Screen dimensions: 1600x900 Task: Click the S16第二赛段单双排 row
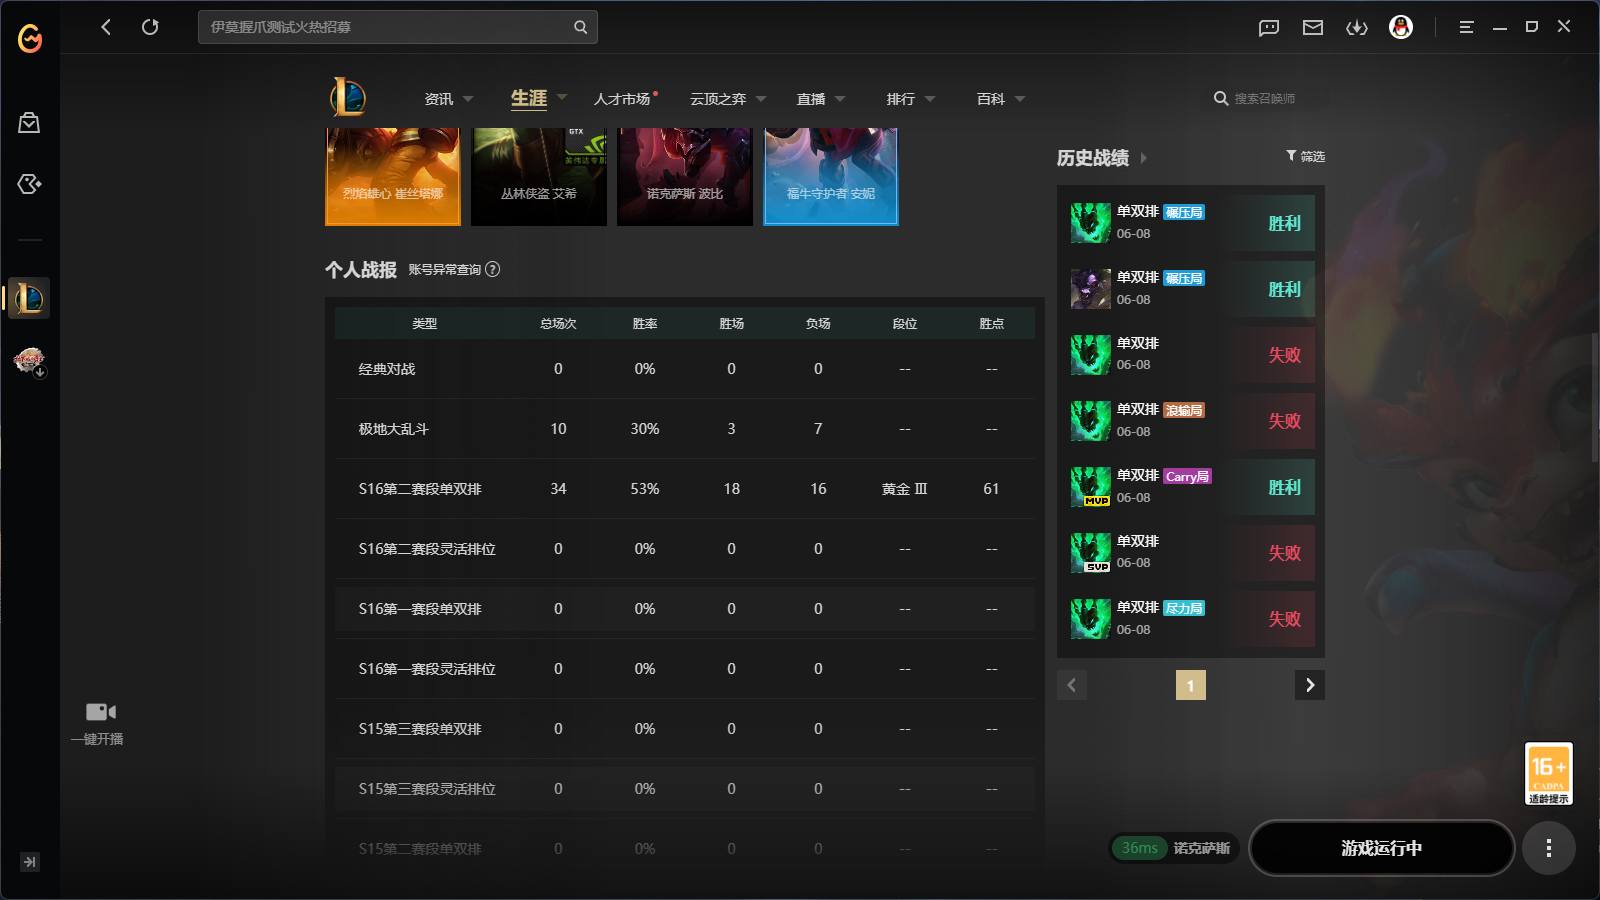[x=685, y=489]
